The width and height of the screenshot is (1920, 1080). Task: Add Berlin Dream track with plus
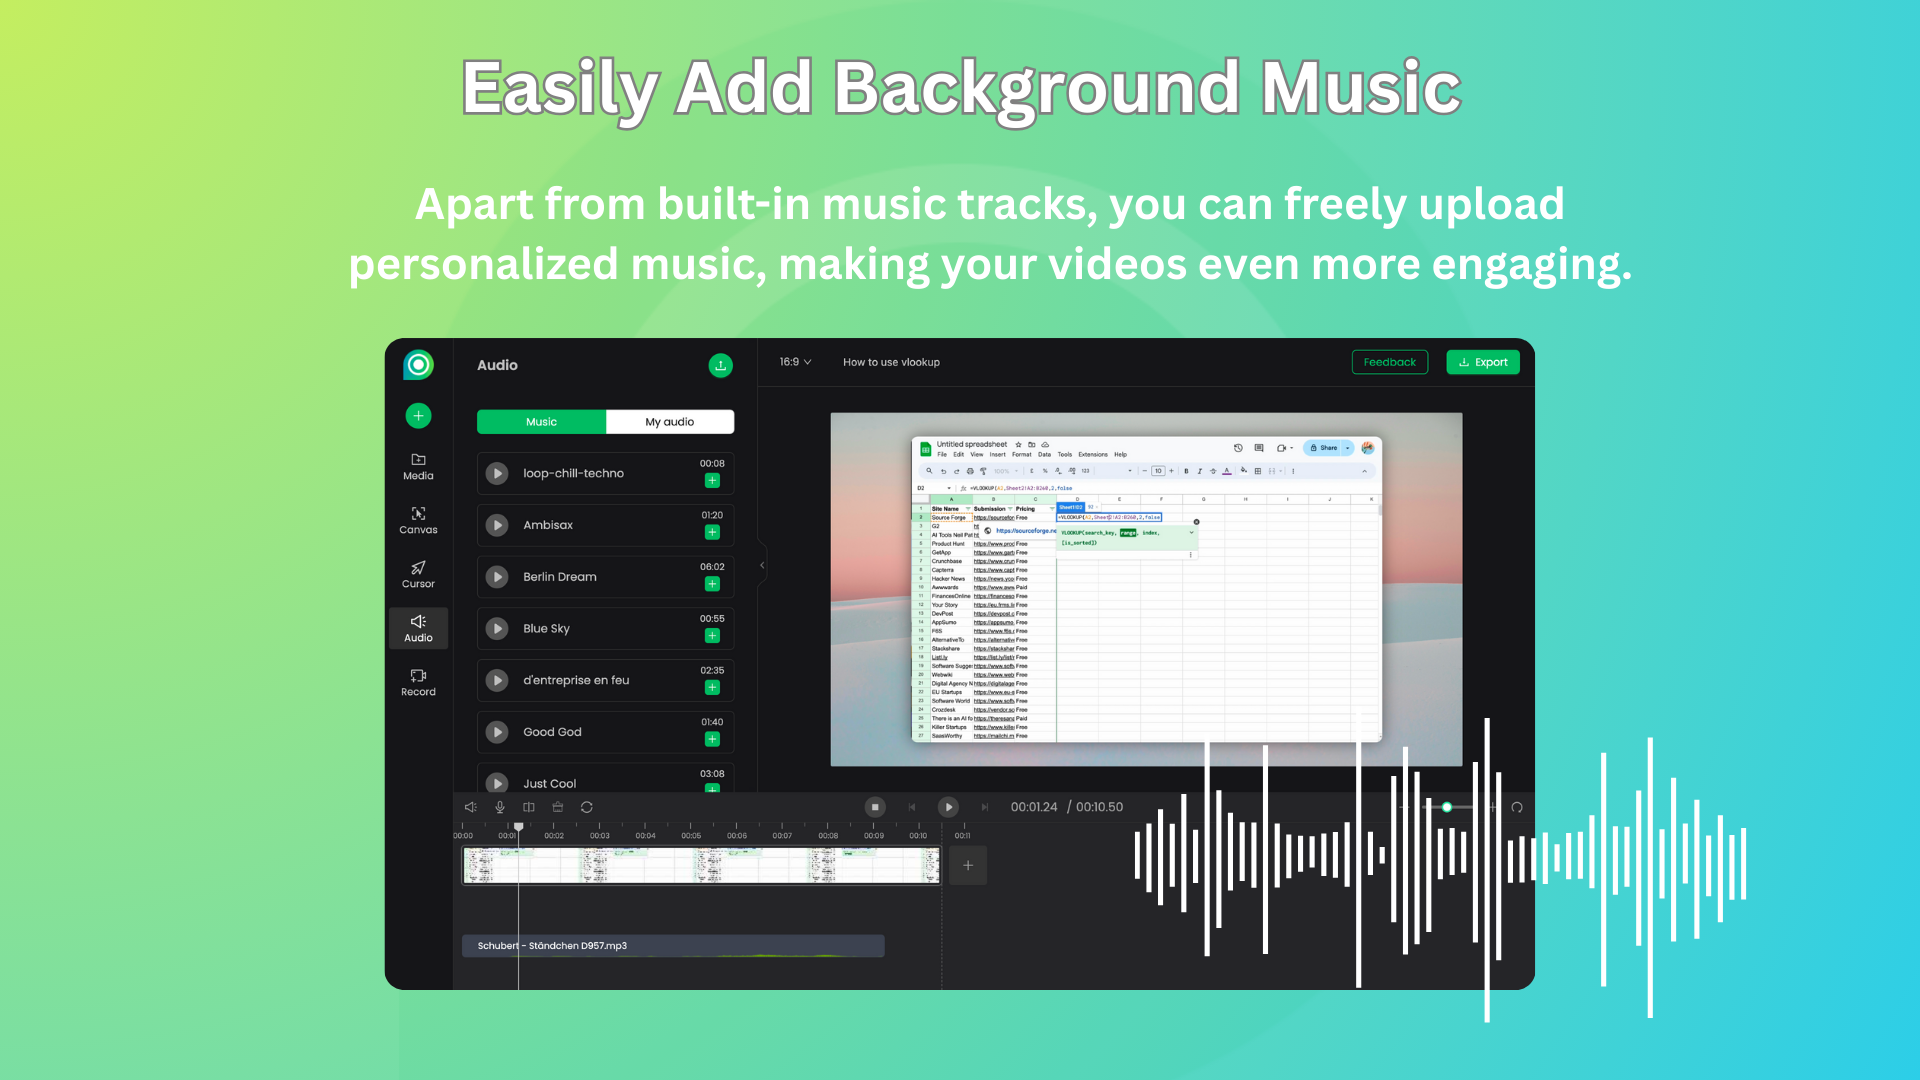tap(712, 584)
